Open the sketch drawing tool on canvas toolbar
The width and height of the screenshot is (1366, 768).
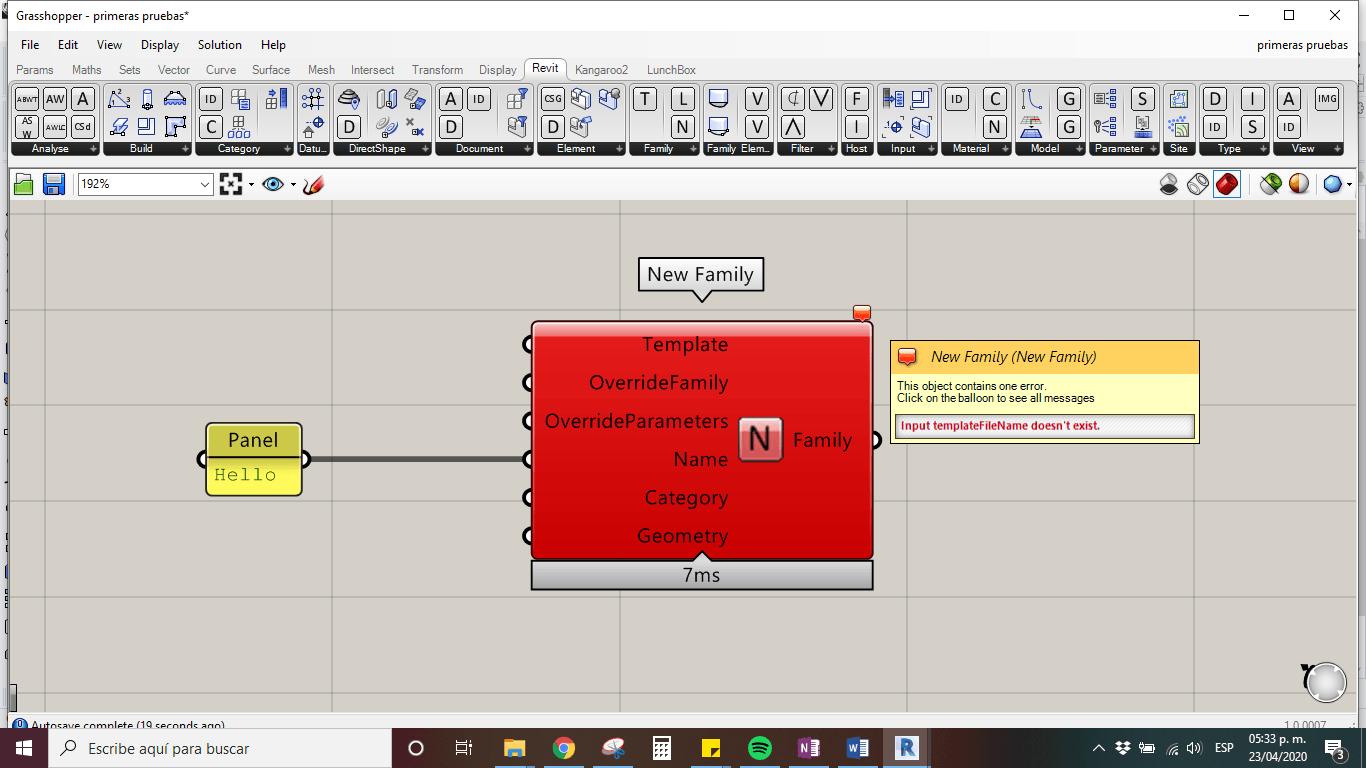(313, 184)
